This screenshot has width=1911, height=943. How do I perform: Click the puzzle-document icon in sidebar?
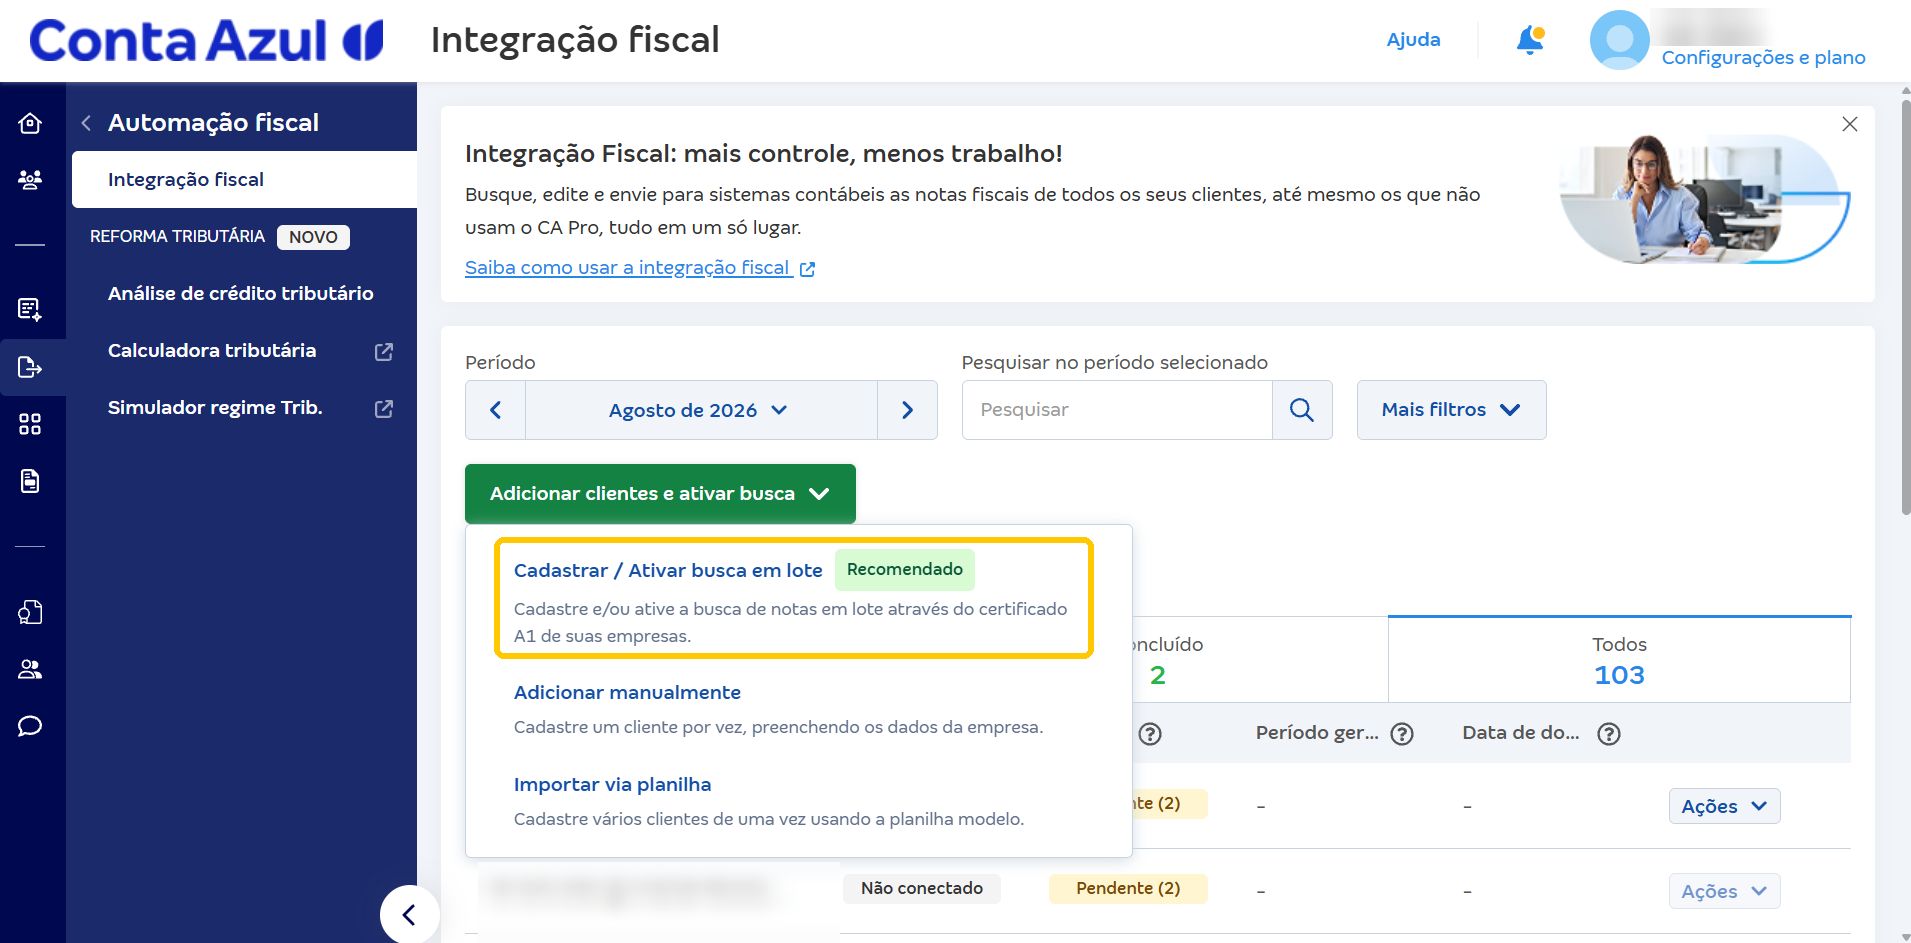coord(30,612)
